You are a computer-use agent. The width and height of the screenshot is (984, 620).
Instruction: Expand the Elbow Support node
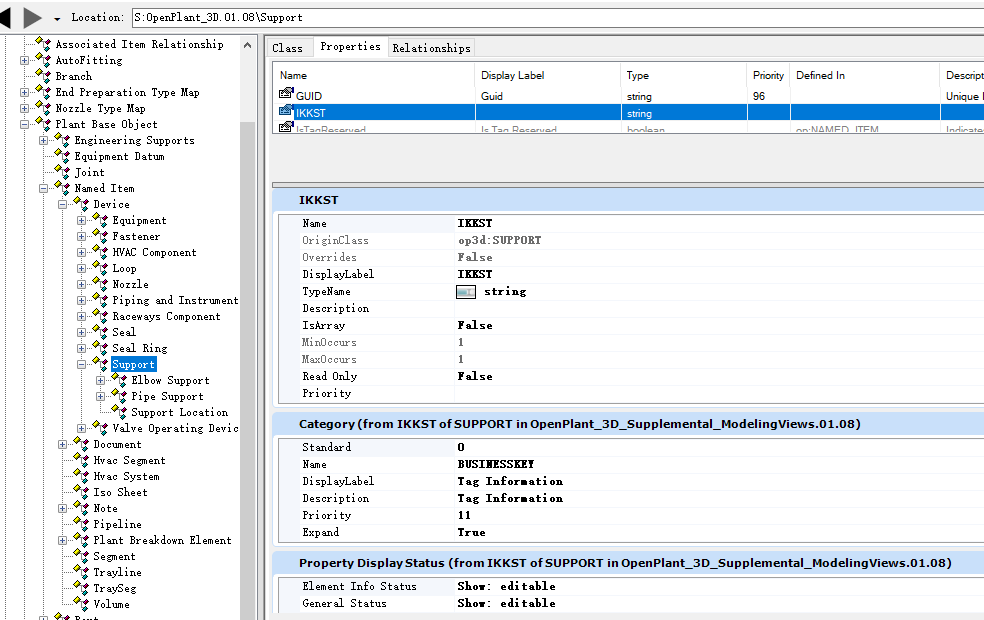tap(101, 381)
